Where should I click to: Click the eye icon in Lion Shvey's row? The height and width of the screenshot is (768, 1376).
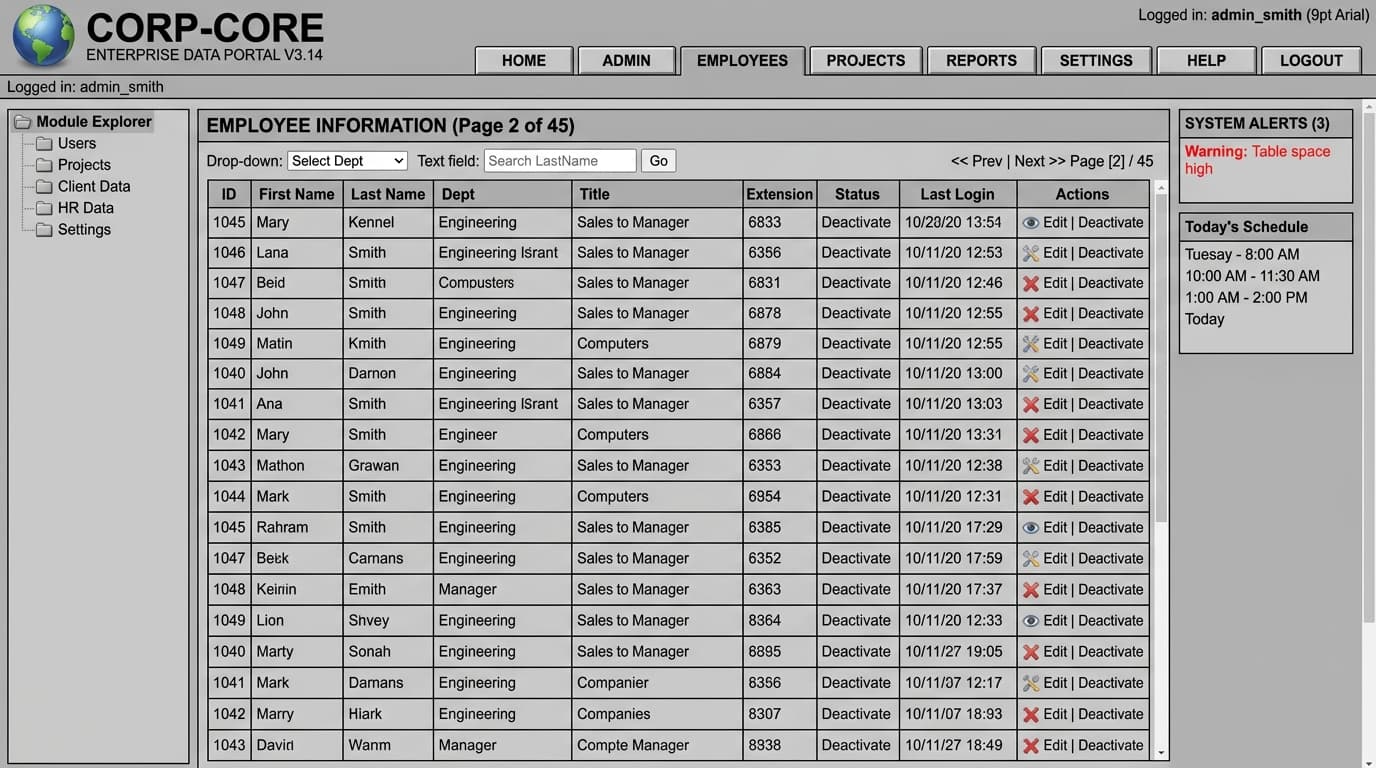tap(1031, 620)
